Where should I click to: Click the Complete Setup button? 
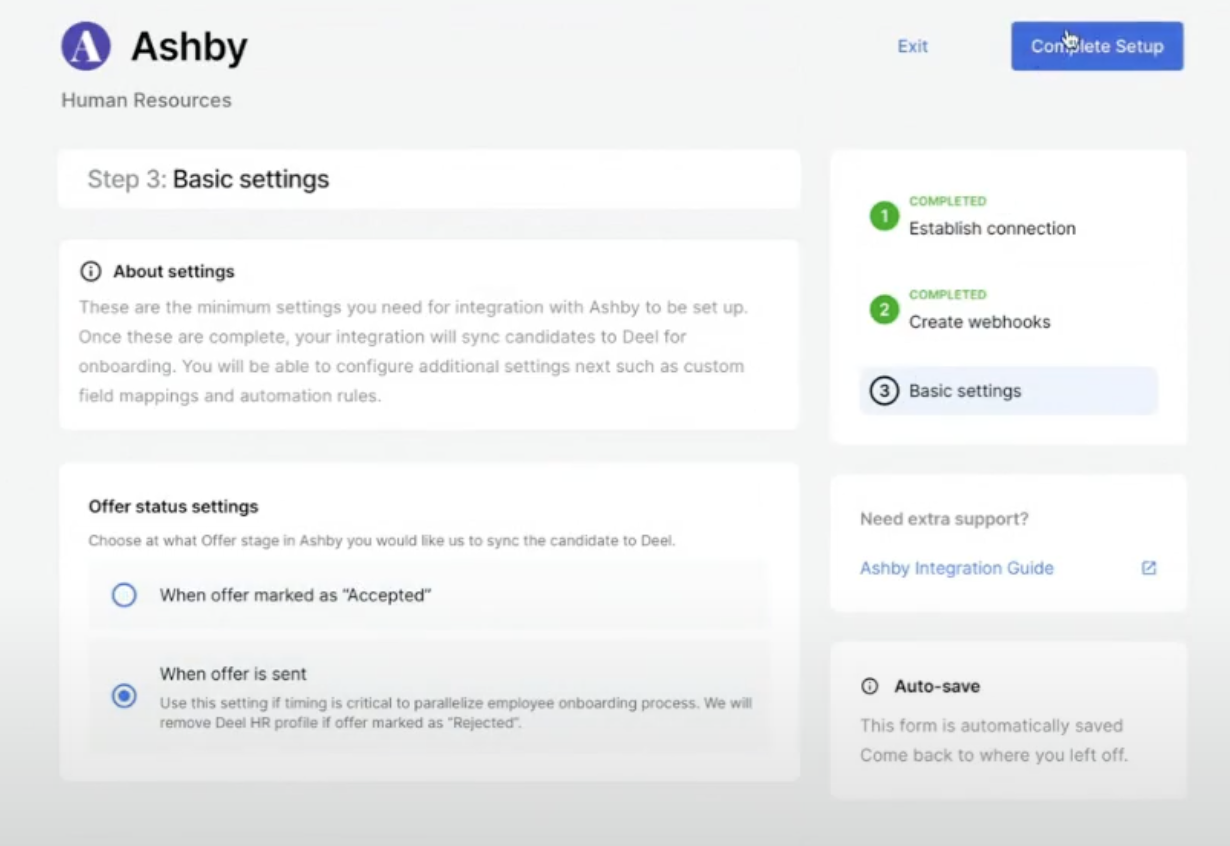1097,46
